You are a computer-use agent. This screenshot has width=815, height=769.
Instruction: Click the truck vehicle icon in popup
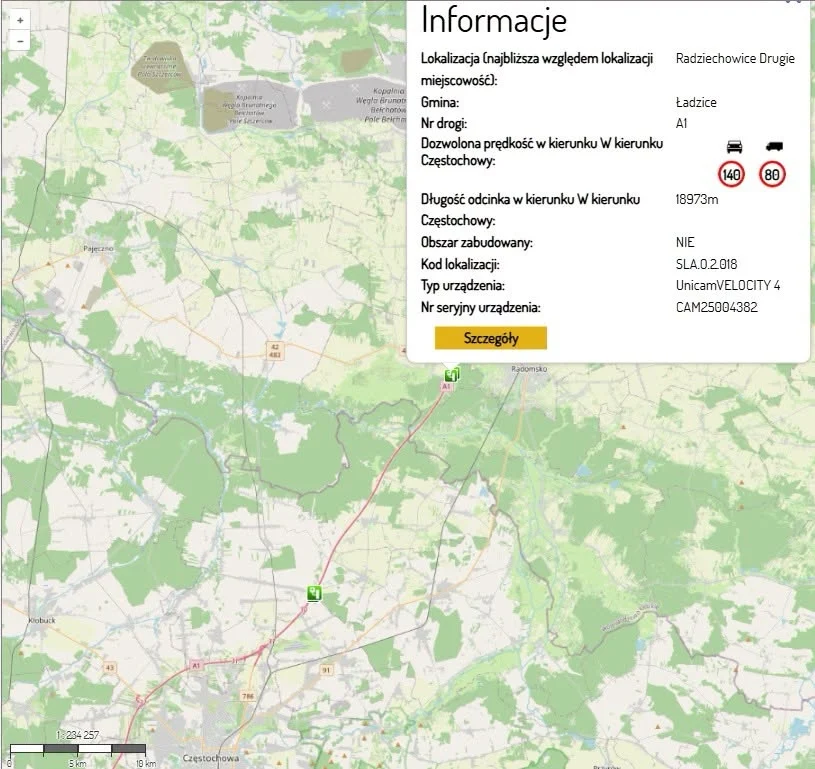(774, 147)
